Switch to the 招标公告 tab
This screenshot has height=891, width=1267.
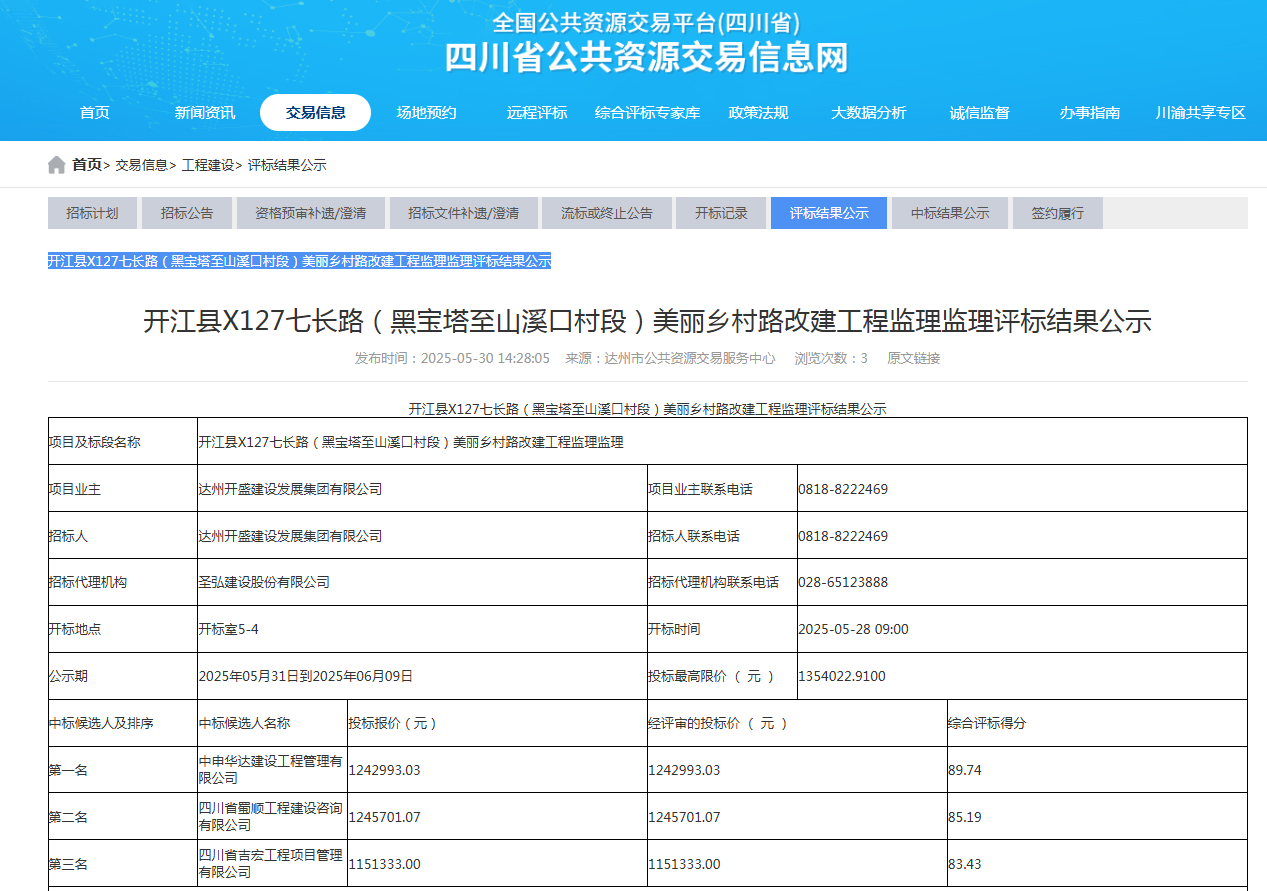pos(187,213)
